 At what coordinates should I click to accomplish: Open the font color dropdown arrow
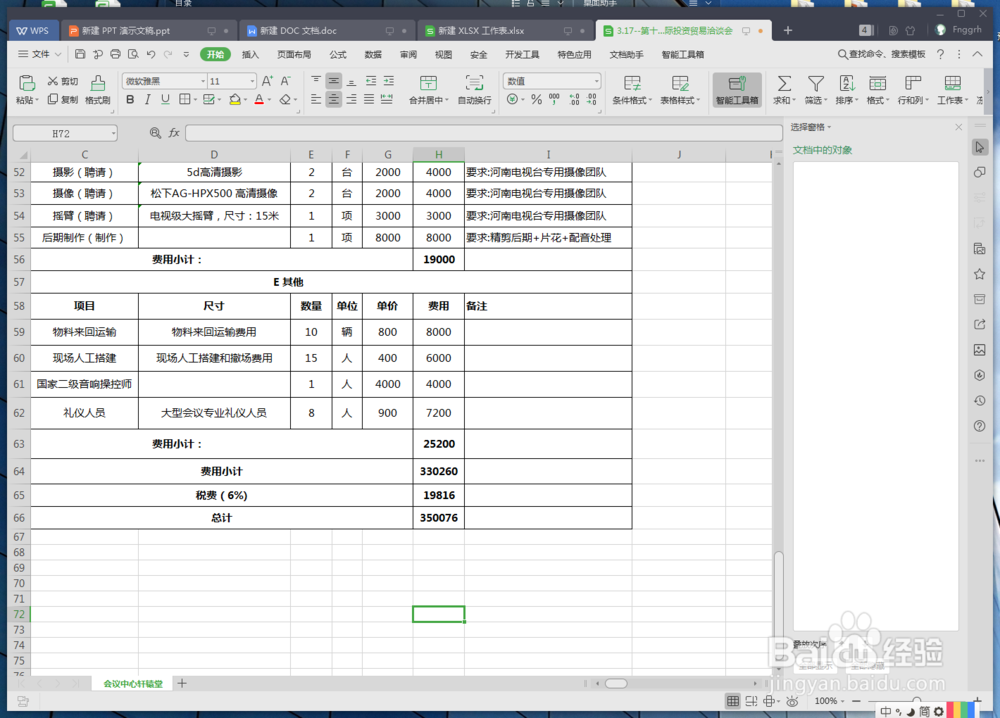[x=269, y=100]
